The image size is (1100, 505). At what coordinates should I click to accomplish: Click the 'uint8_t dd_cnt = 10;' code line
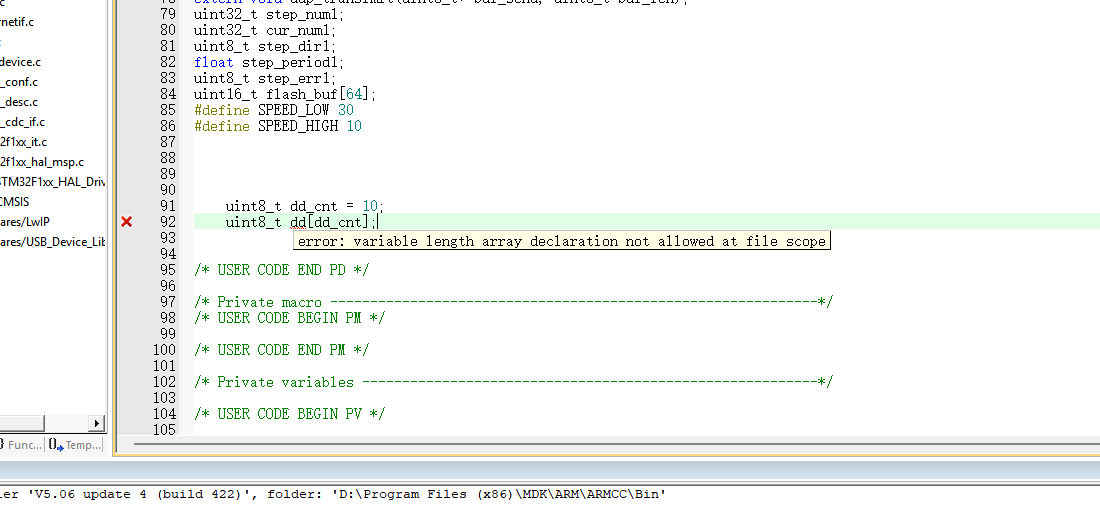click(304, 206)
